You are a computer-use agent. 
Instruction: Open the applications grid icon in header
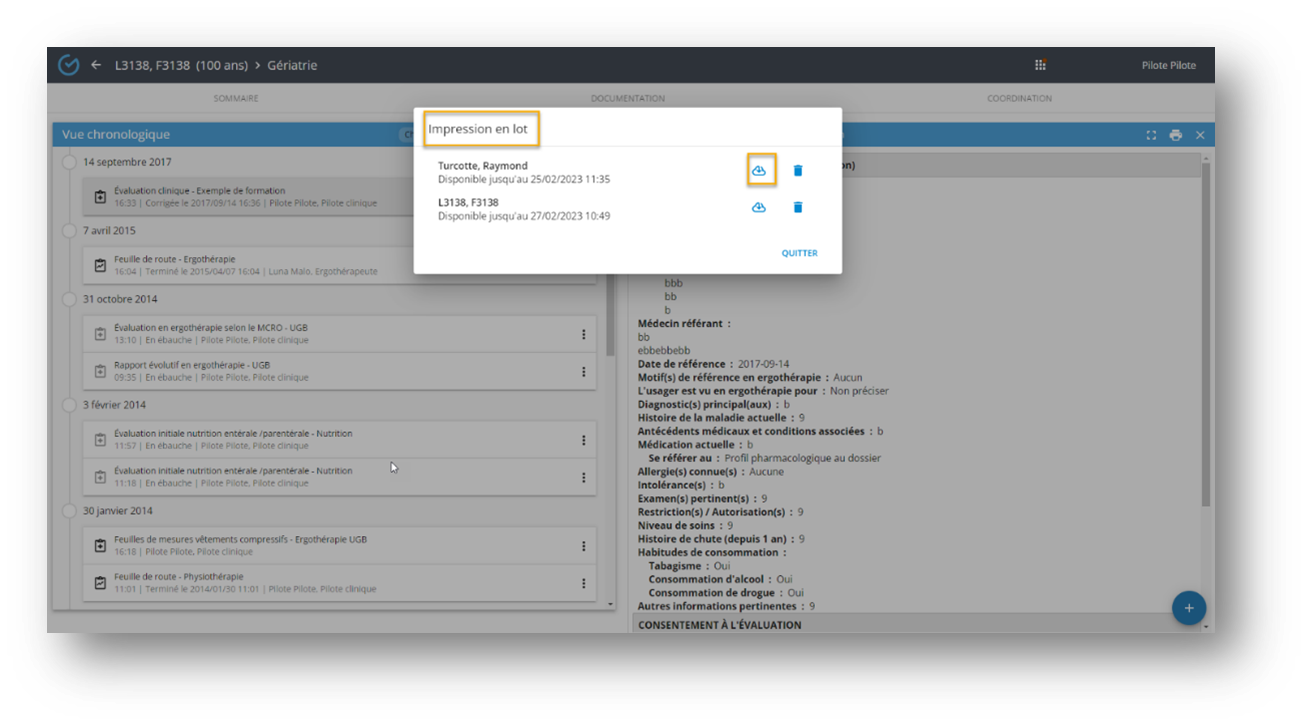point(1040,65)
